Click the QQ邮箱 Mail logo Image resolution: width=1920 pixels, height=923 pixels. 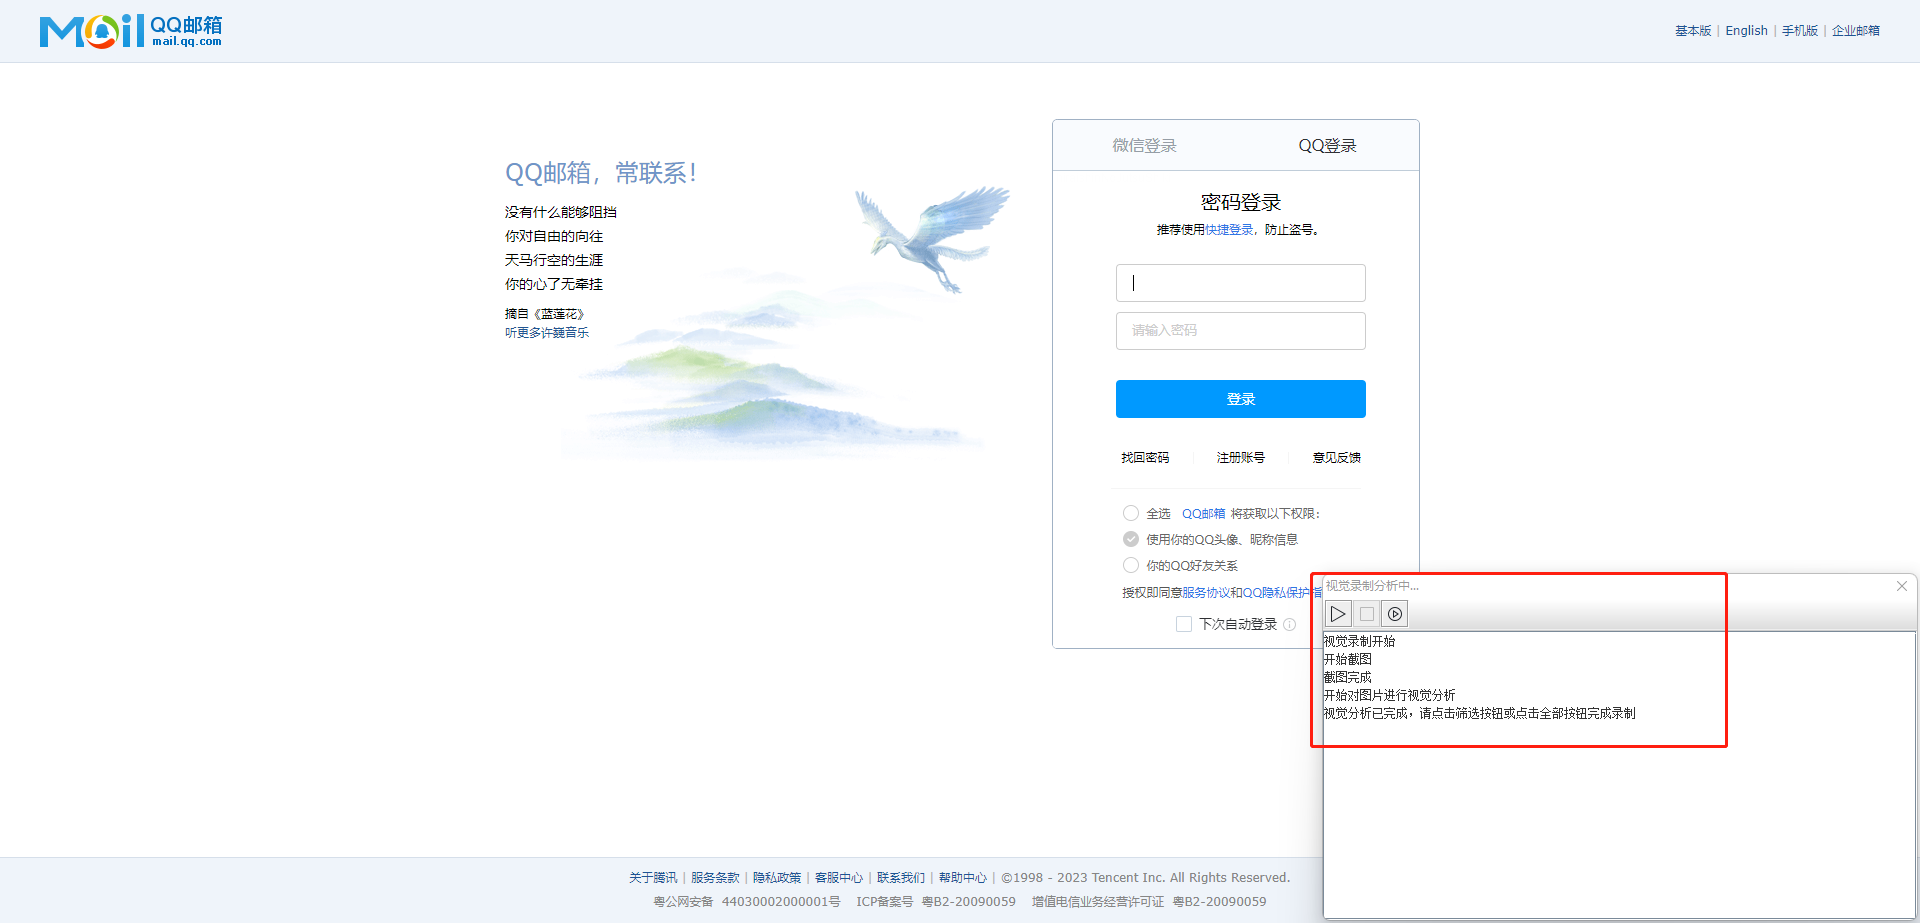(x=131, y=31)
